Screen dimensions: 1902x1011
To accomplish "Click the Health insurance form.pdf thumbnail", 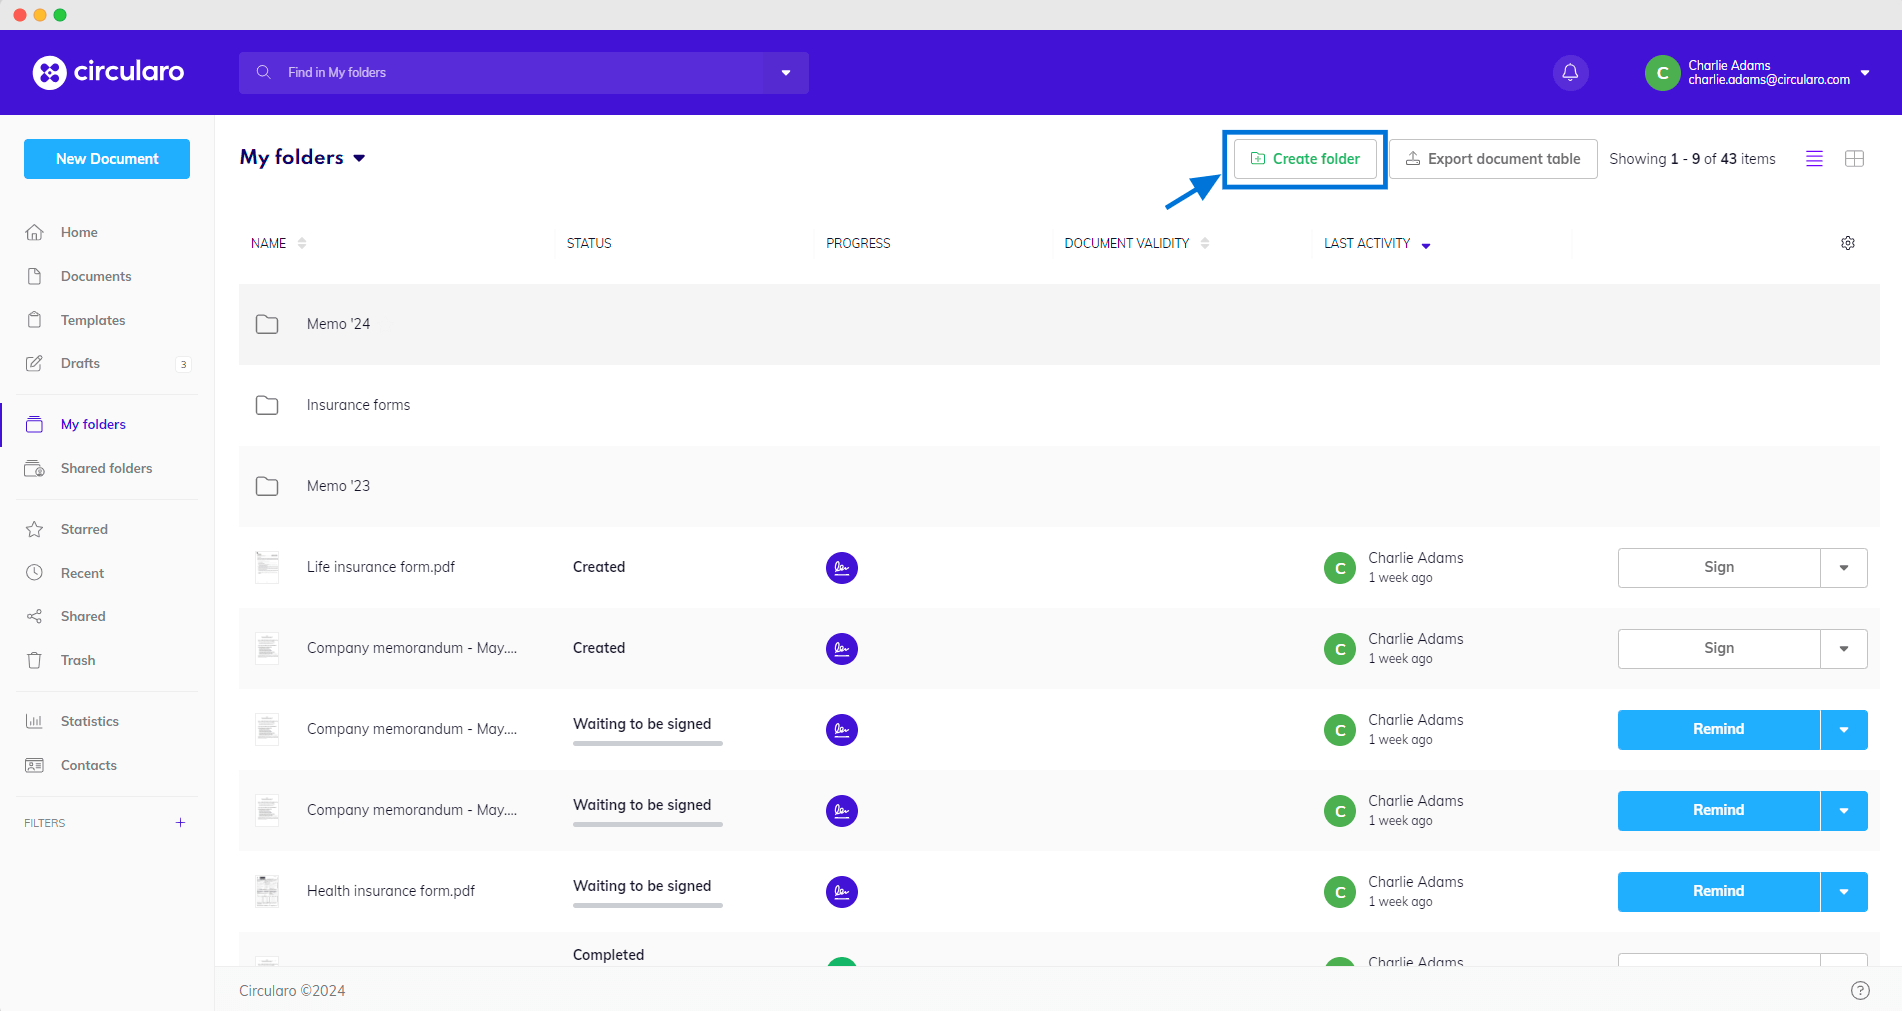I will click(x=267, y=891).
